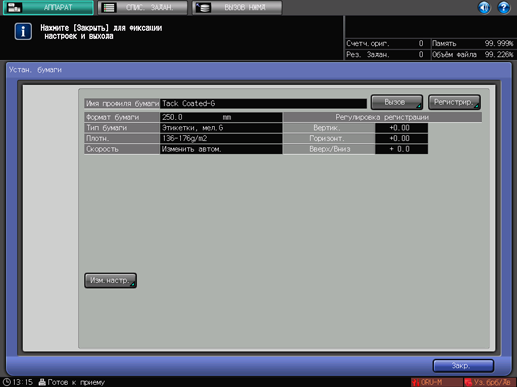Image resolution: width=517 pixels, height=387 pixels.
Task: Click the printer ready status icon
Action: (42, 382)
